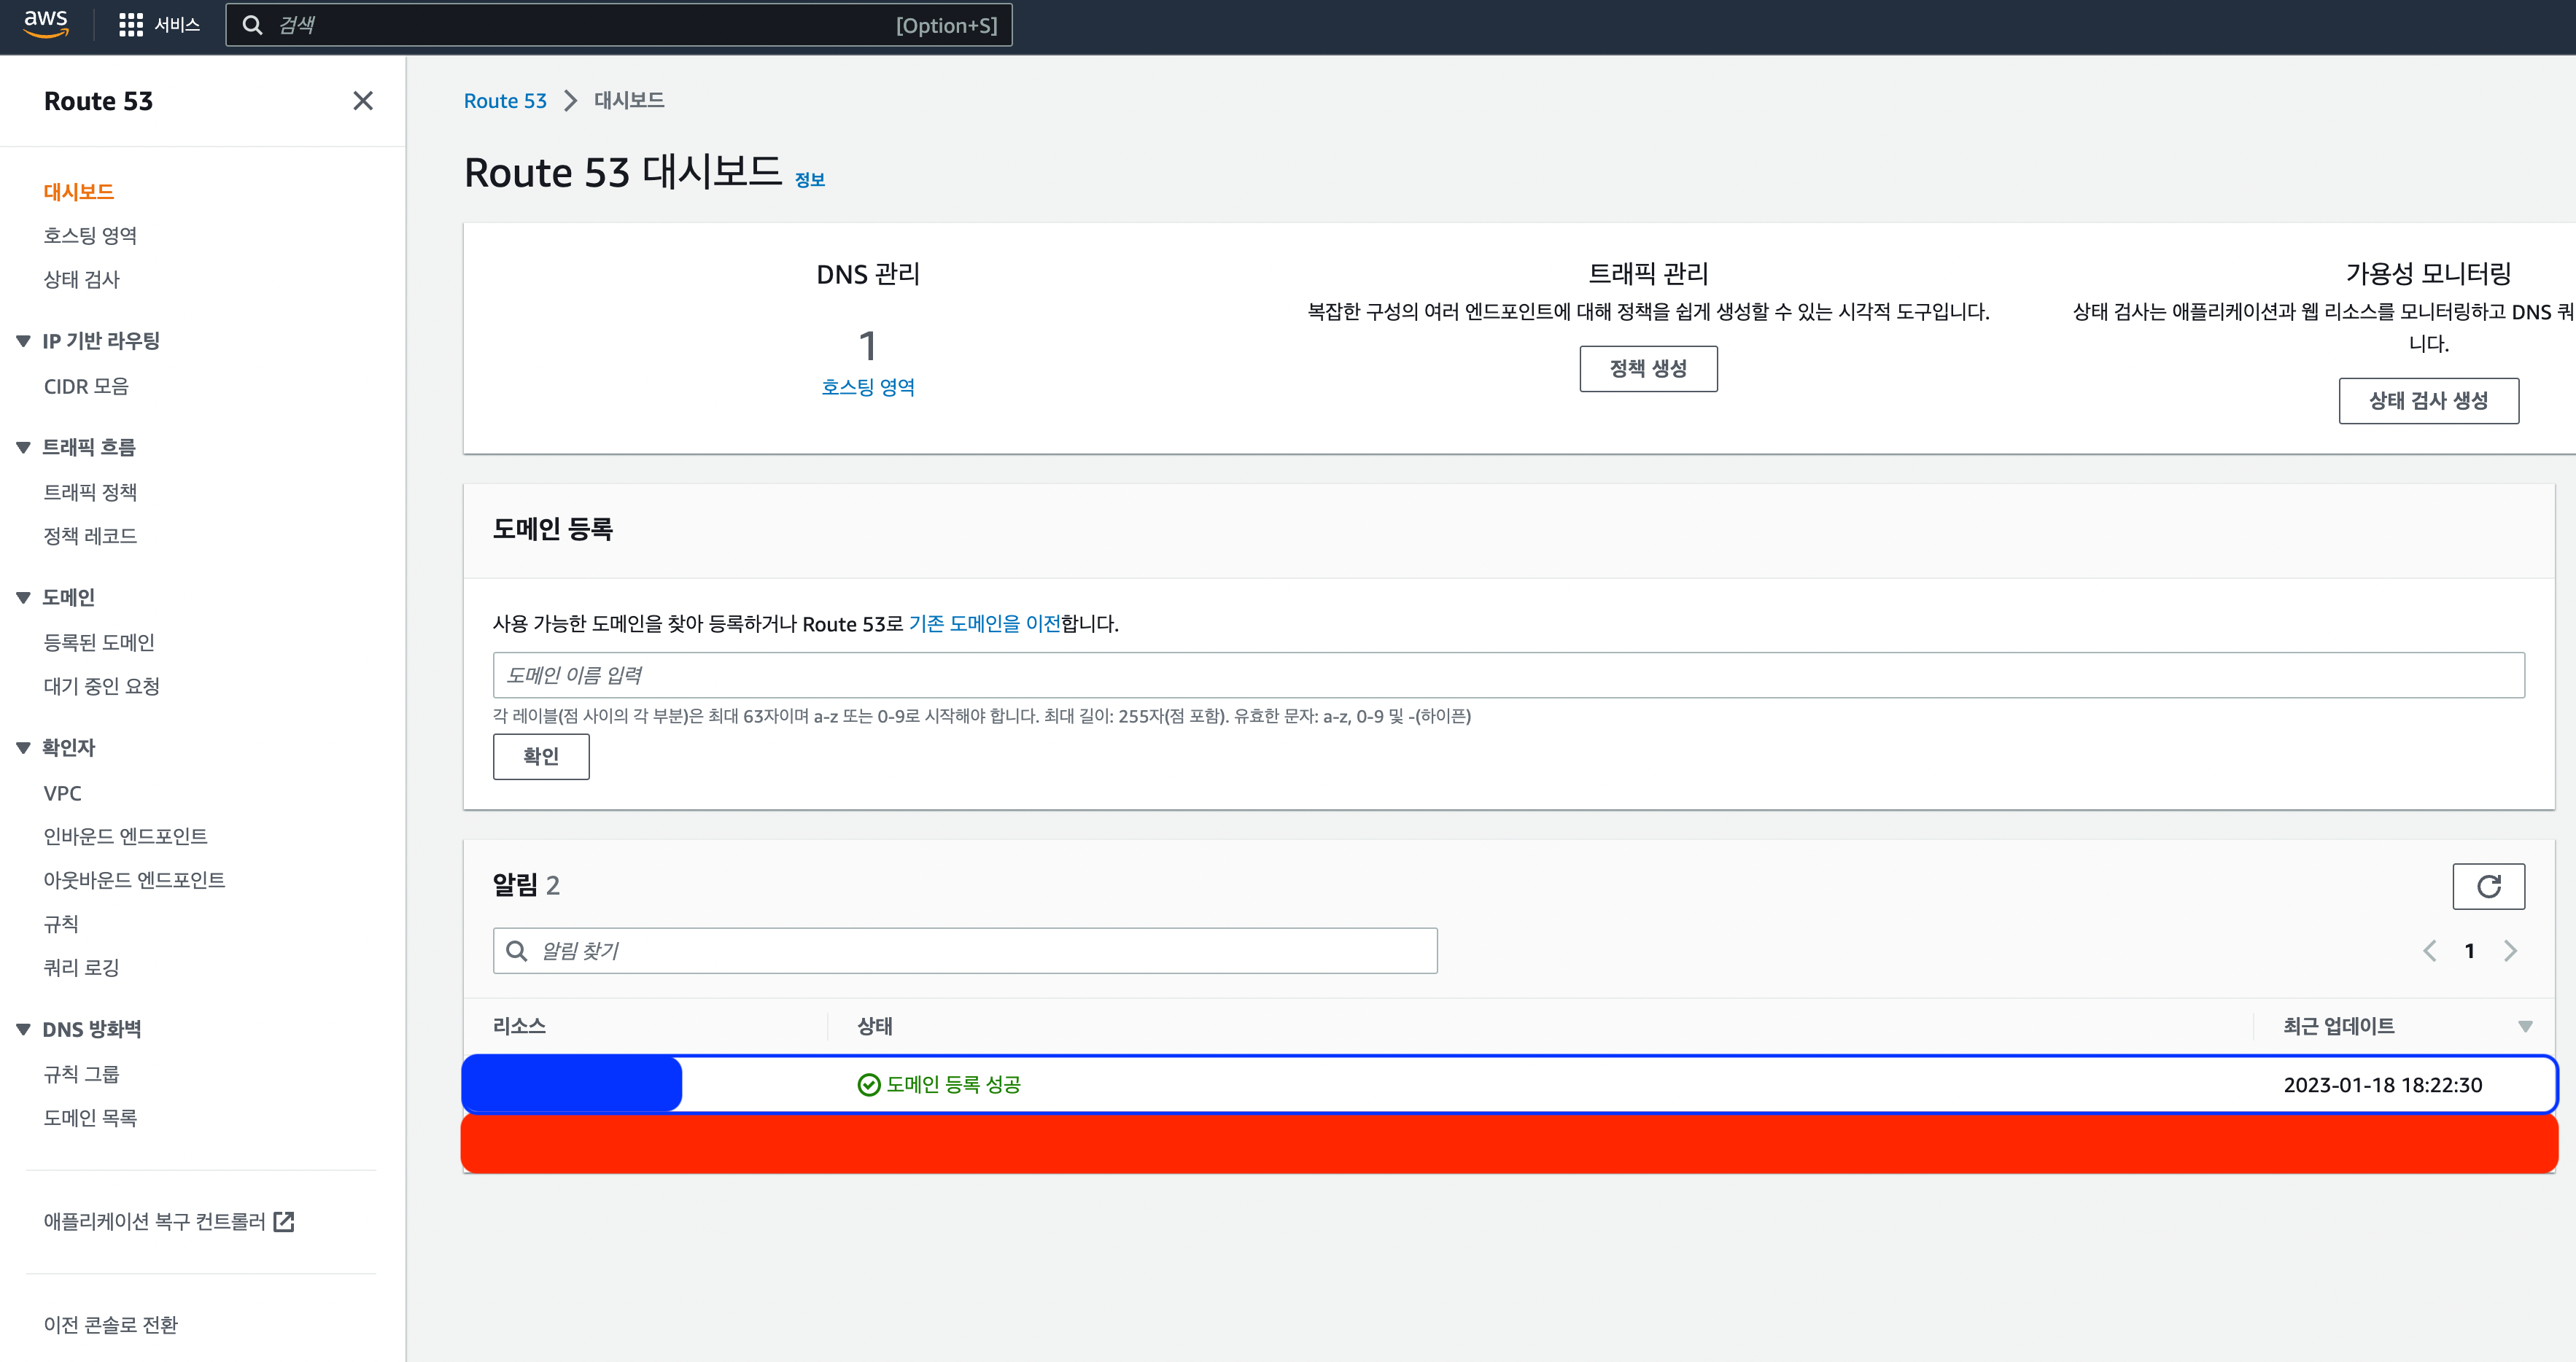
Task: Select 대시보드 in the sidebar
Action: coord(78,192)
